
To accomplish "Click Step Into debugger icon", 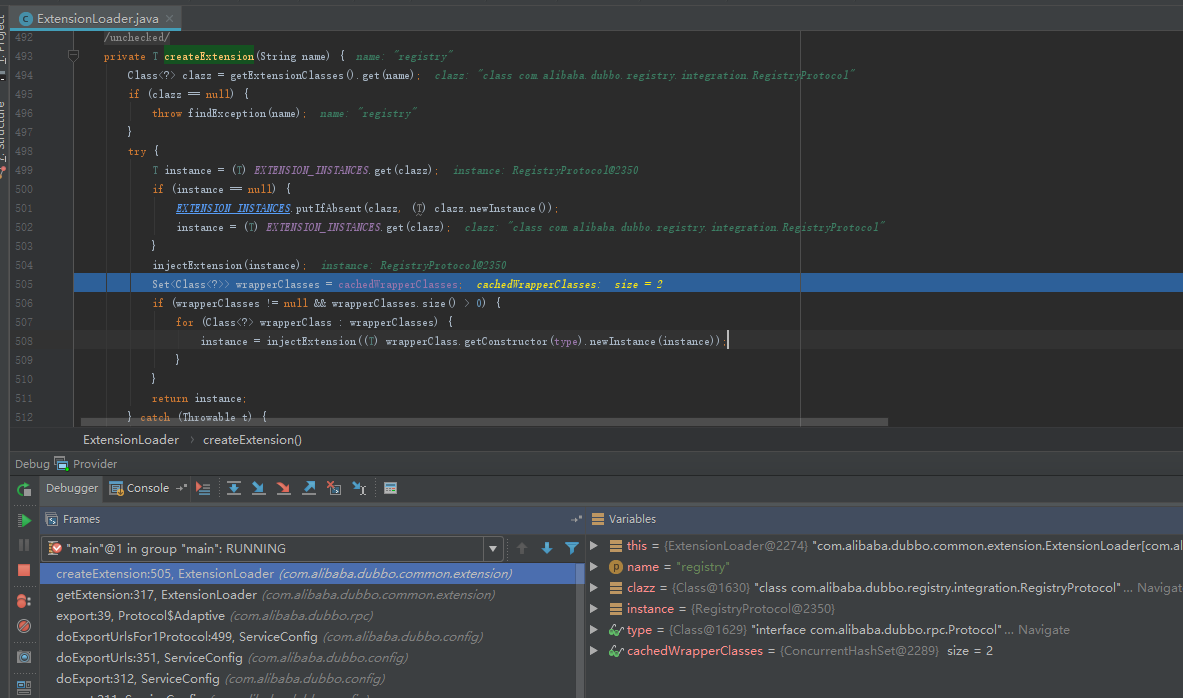I will [259, 488].
